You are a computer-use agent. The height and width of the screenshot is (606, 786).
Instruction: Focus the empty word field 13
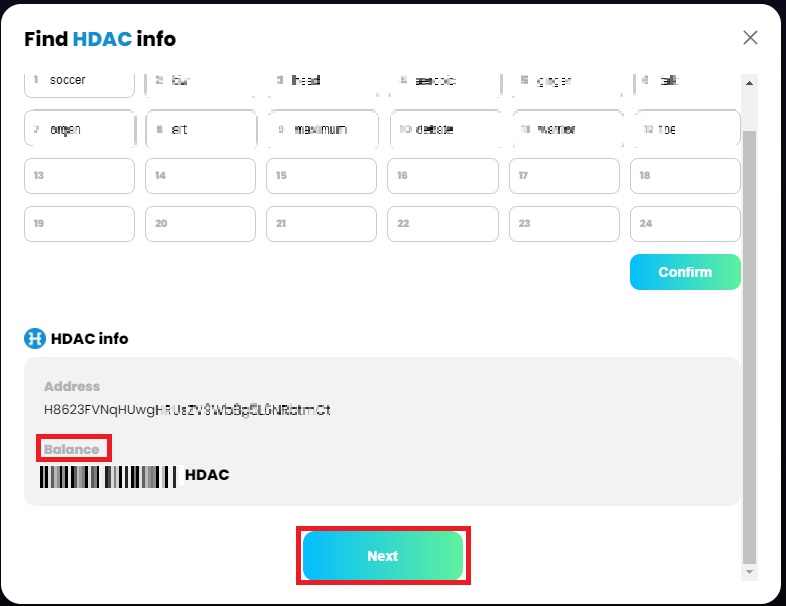[x=79, y=175]
